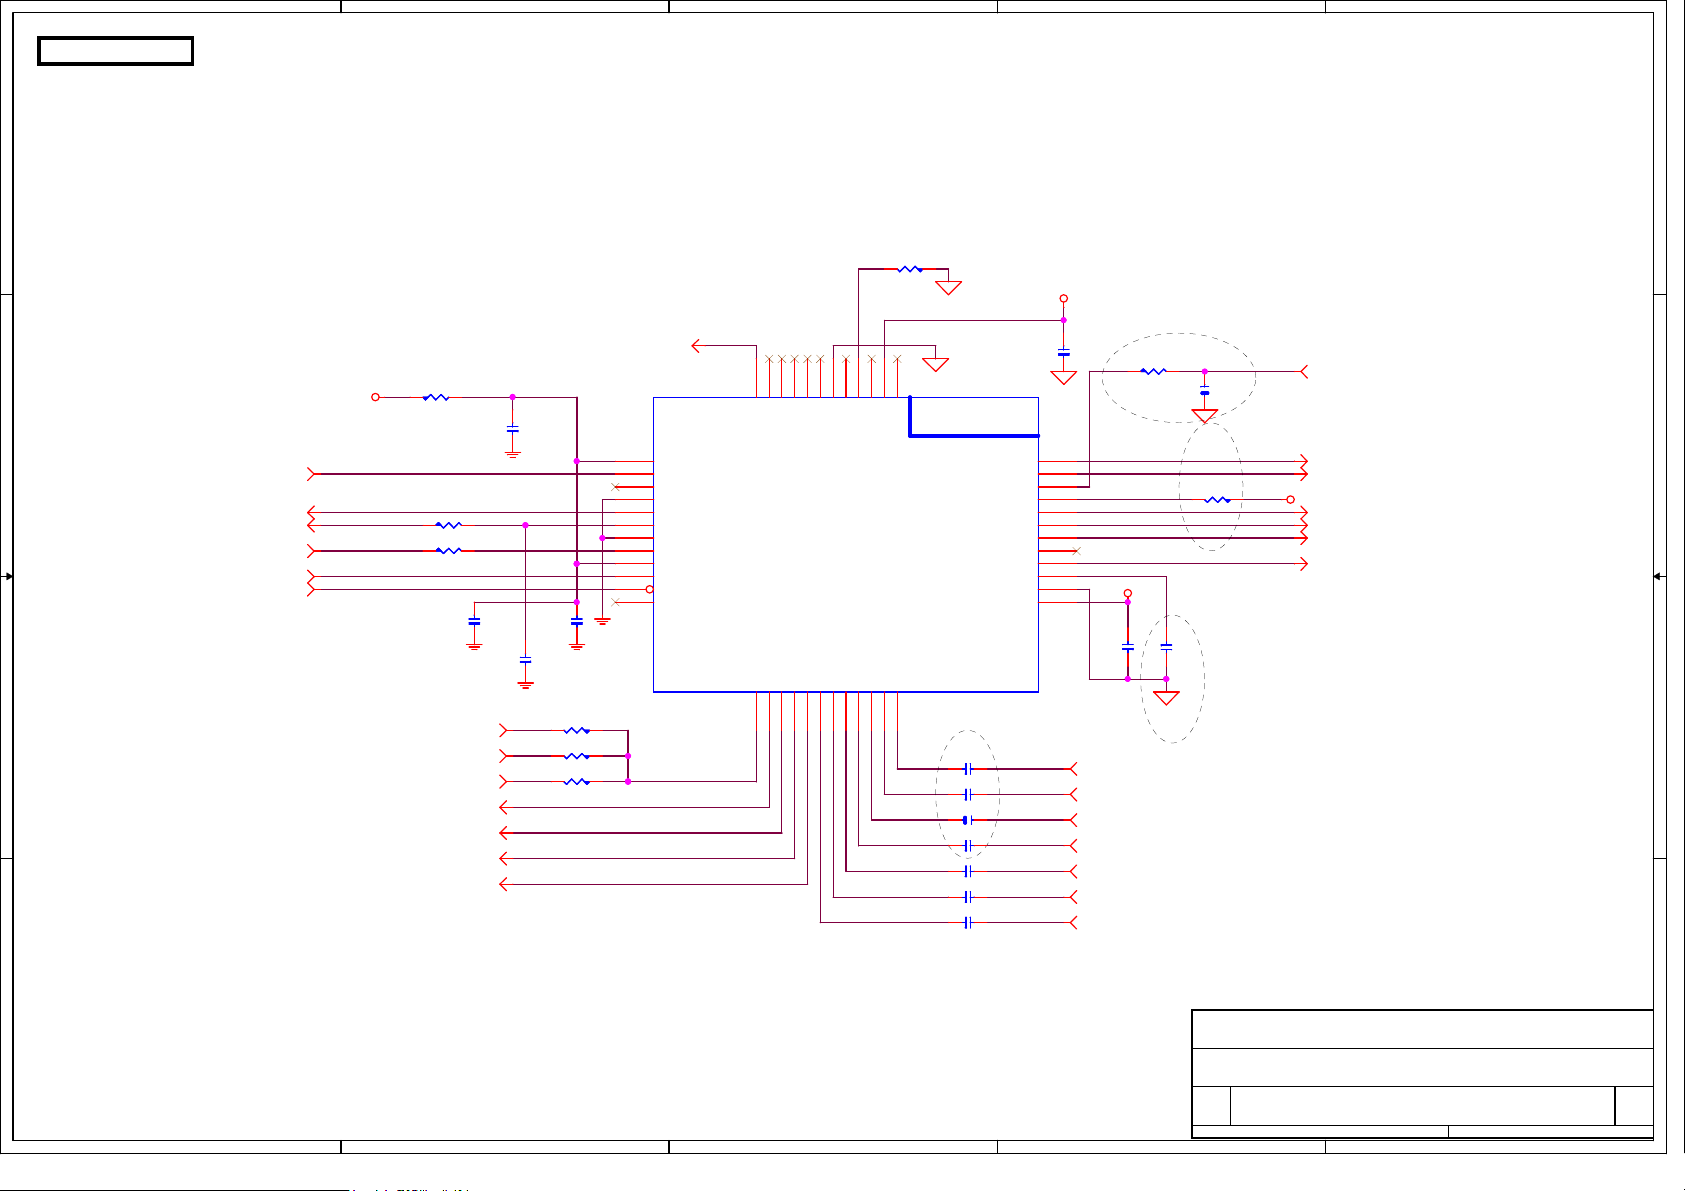Select the capacitor under the top power node
The height and width of the screenshot is (1191, 1685).
(x=1064, y=351)
